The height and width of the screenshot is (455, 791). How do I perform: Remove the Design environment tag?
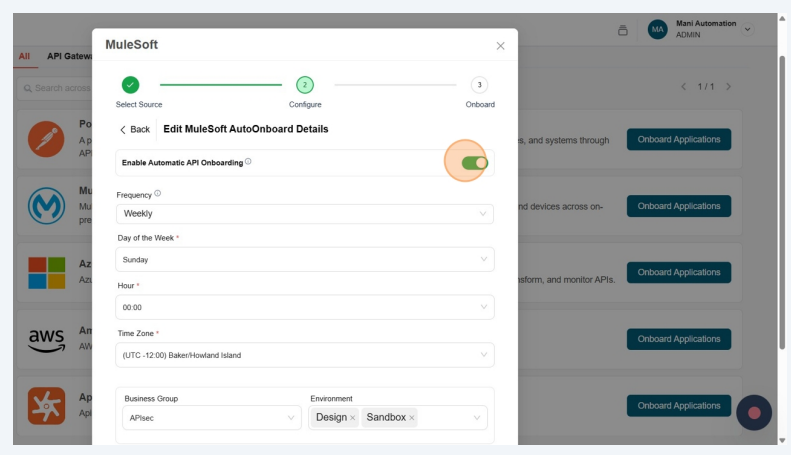tap(353, 418)
